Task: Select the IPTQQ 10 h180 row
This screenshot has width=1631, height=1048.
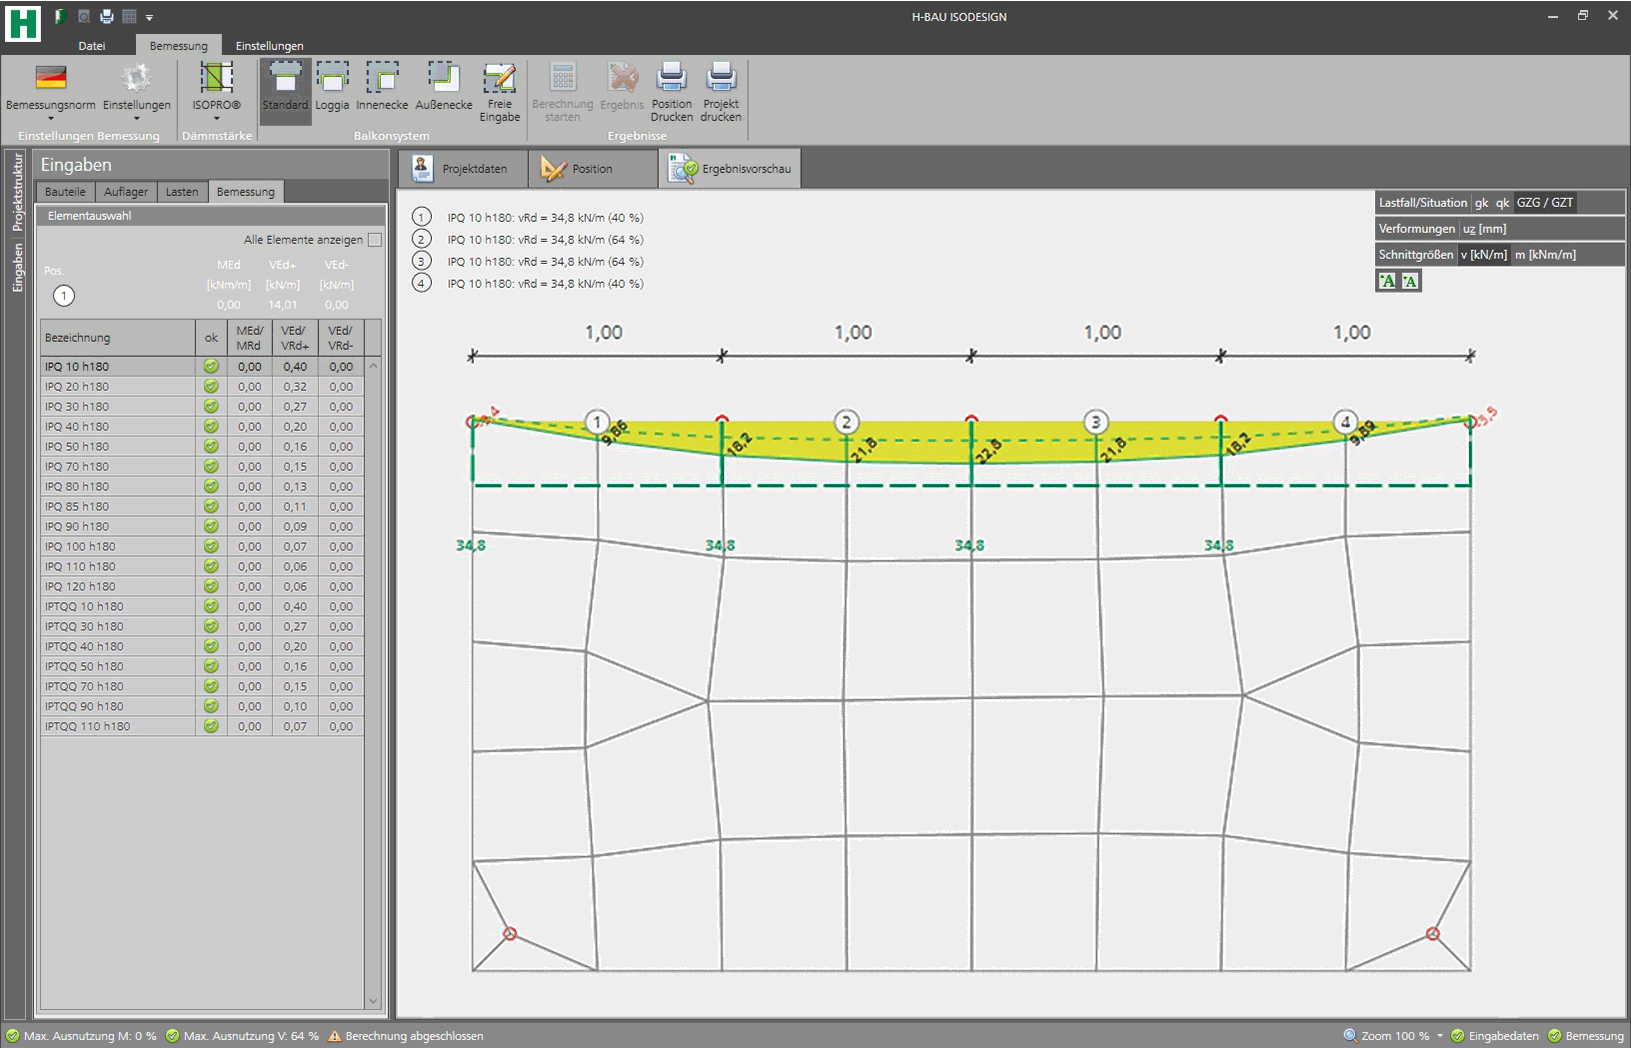Action: (202, 607)
